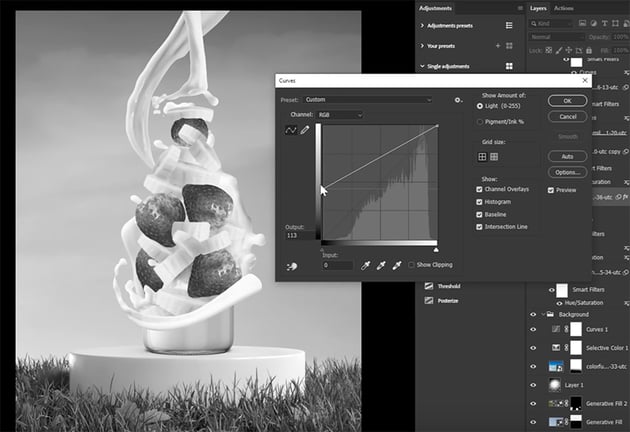Click Cancel in the Curves dialog
This screenshot has height=432, width=630.
(x=567, y=117)
